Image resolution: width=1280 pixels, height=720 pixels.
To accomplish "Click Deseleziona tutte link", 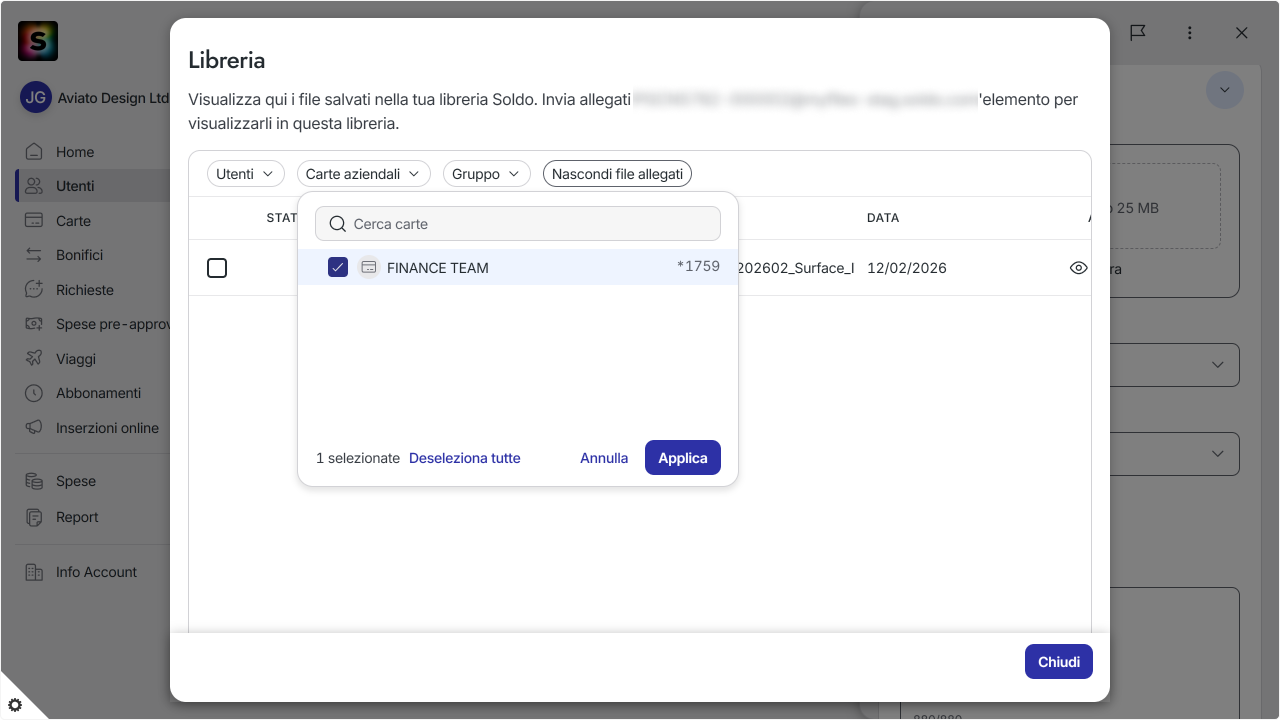I will (465, 458).
